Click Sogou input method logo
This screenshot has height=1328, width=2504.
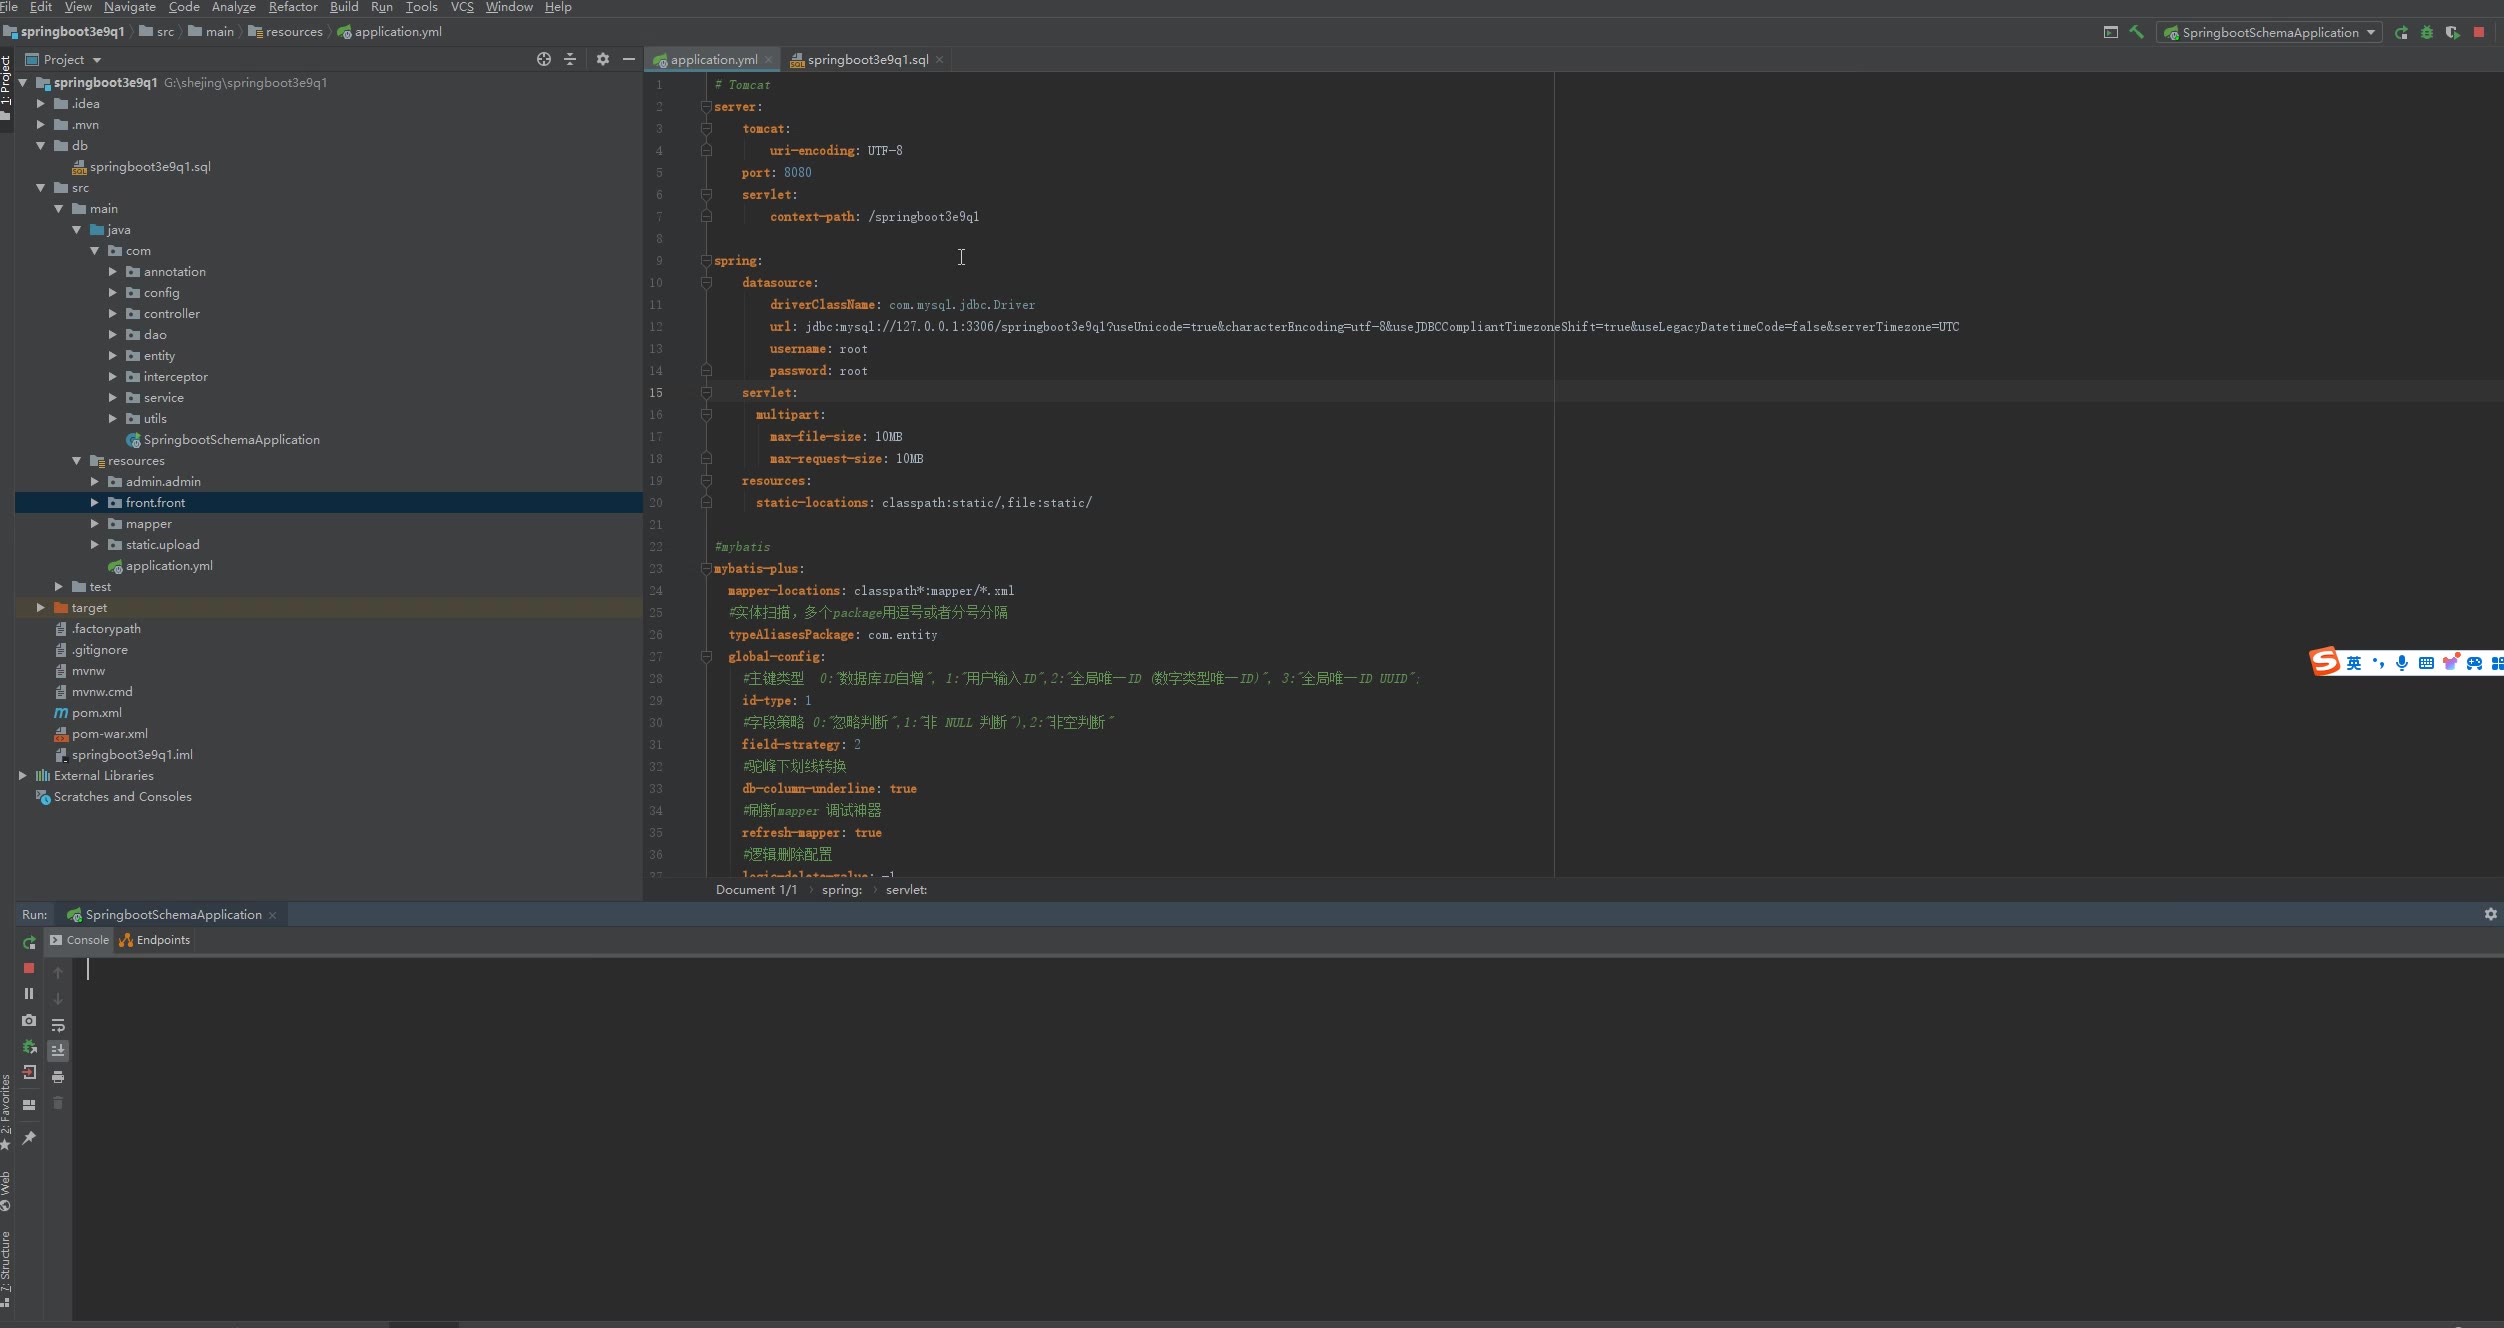2325,661
